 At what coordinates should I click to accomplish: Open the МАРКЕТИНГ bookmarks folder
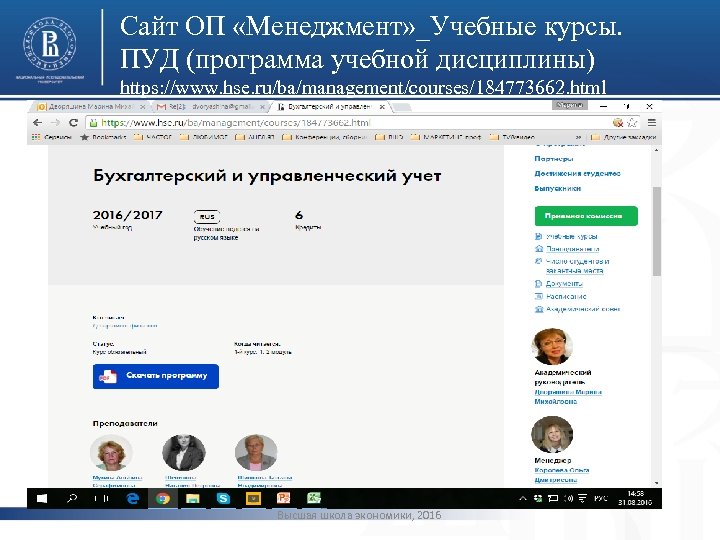pos(445,137)
